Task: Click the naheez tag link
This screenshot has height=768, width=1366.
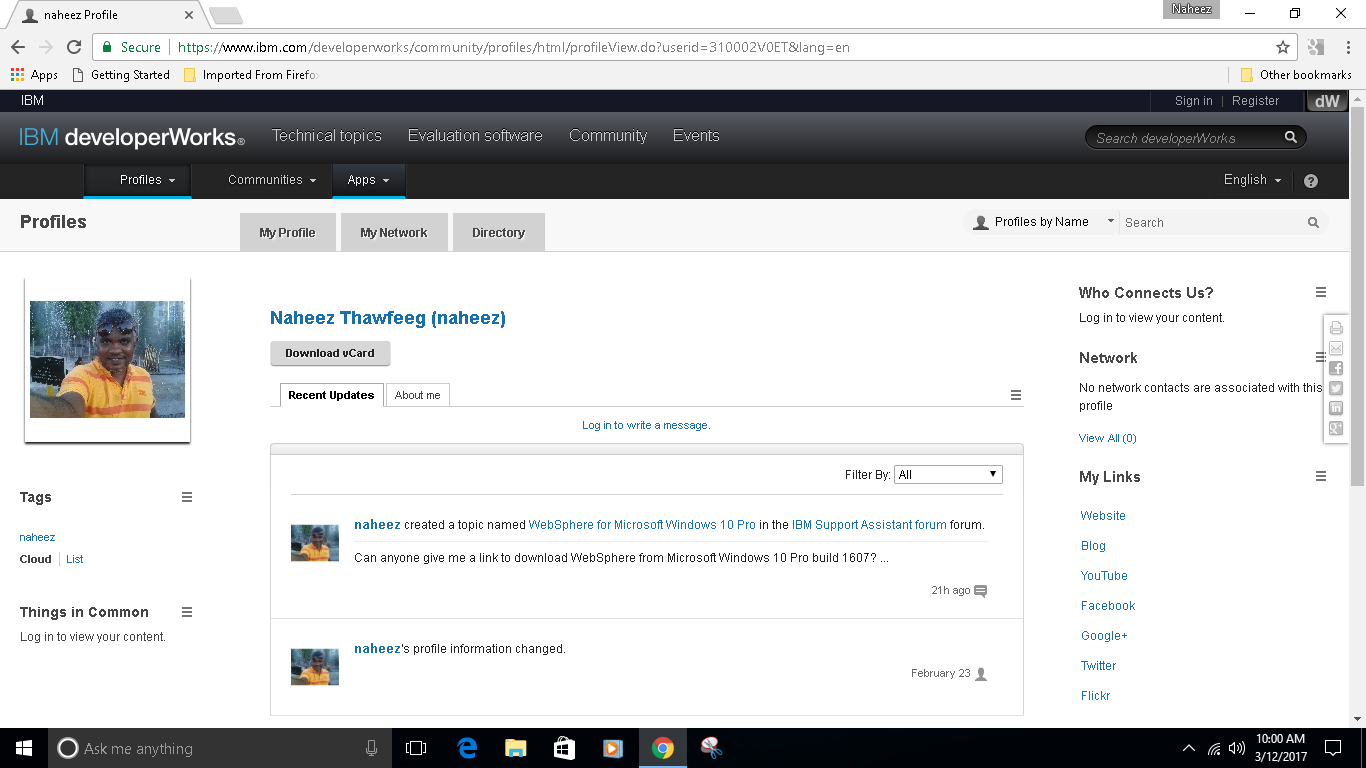Action: (x=38, y=537)
